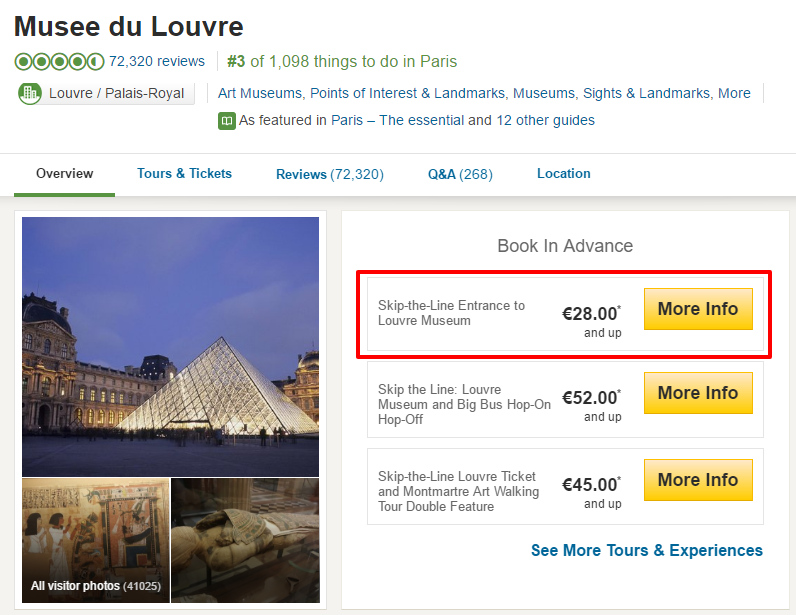Open the 12 other guides link
This screenshot has height=615, width=796.
(545, 120)
